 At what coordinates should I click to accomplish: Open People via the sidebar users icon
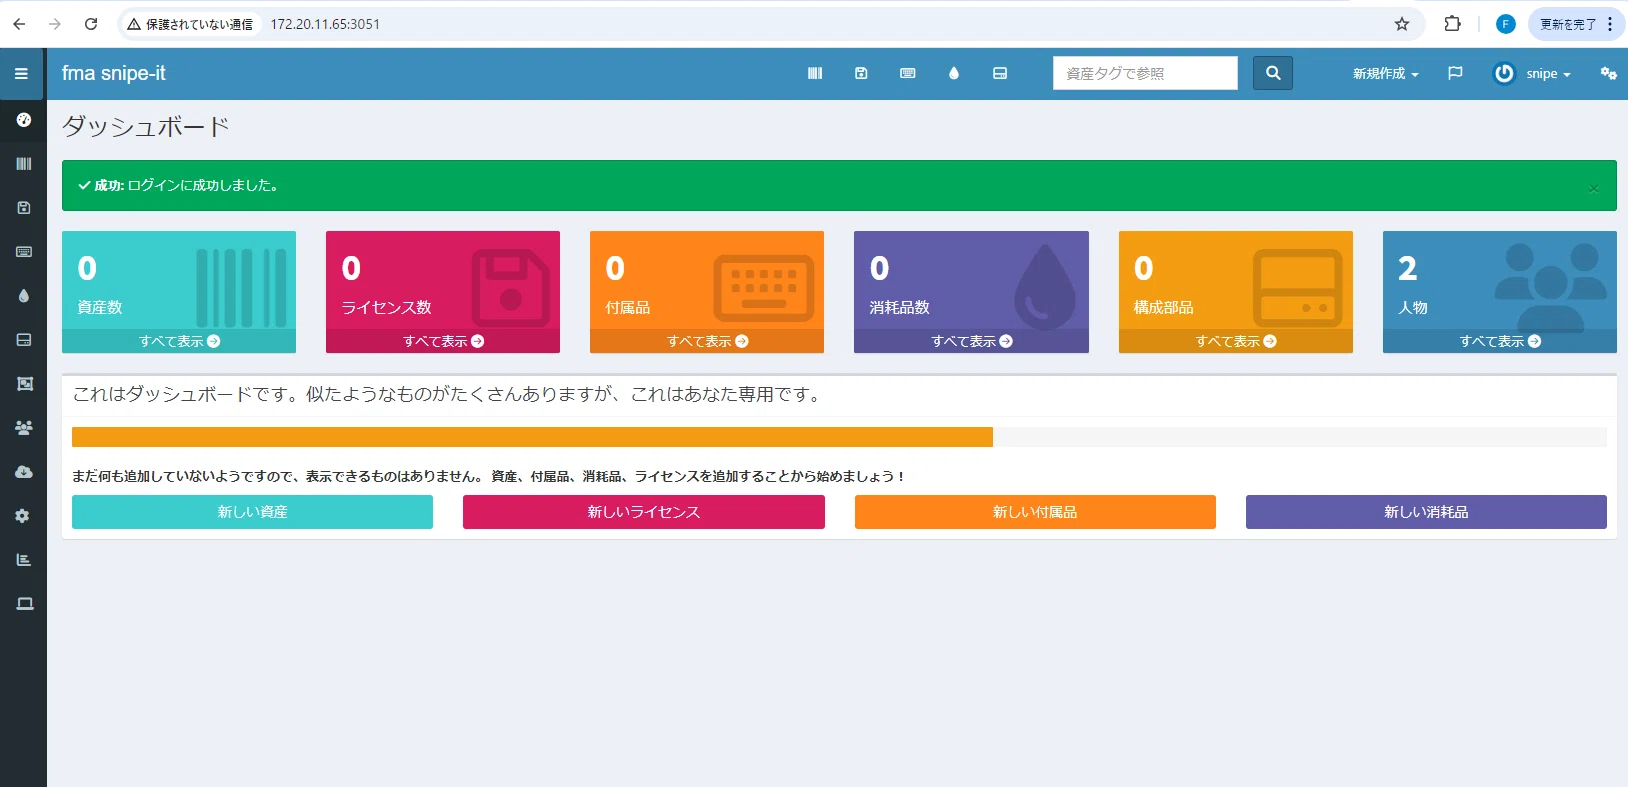24,428
